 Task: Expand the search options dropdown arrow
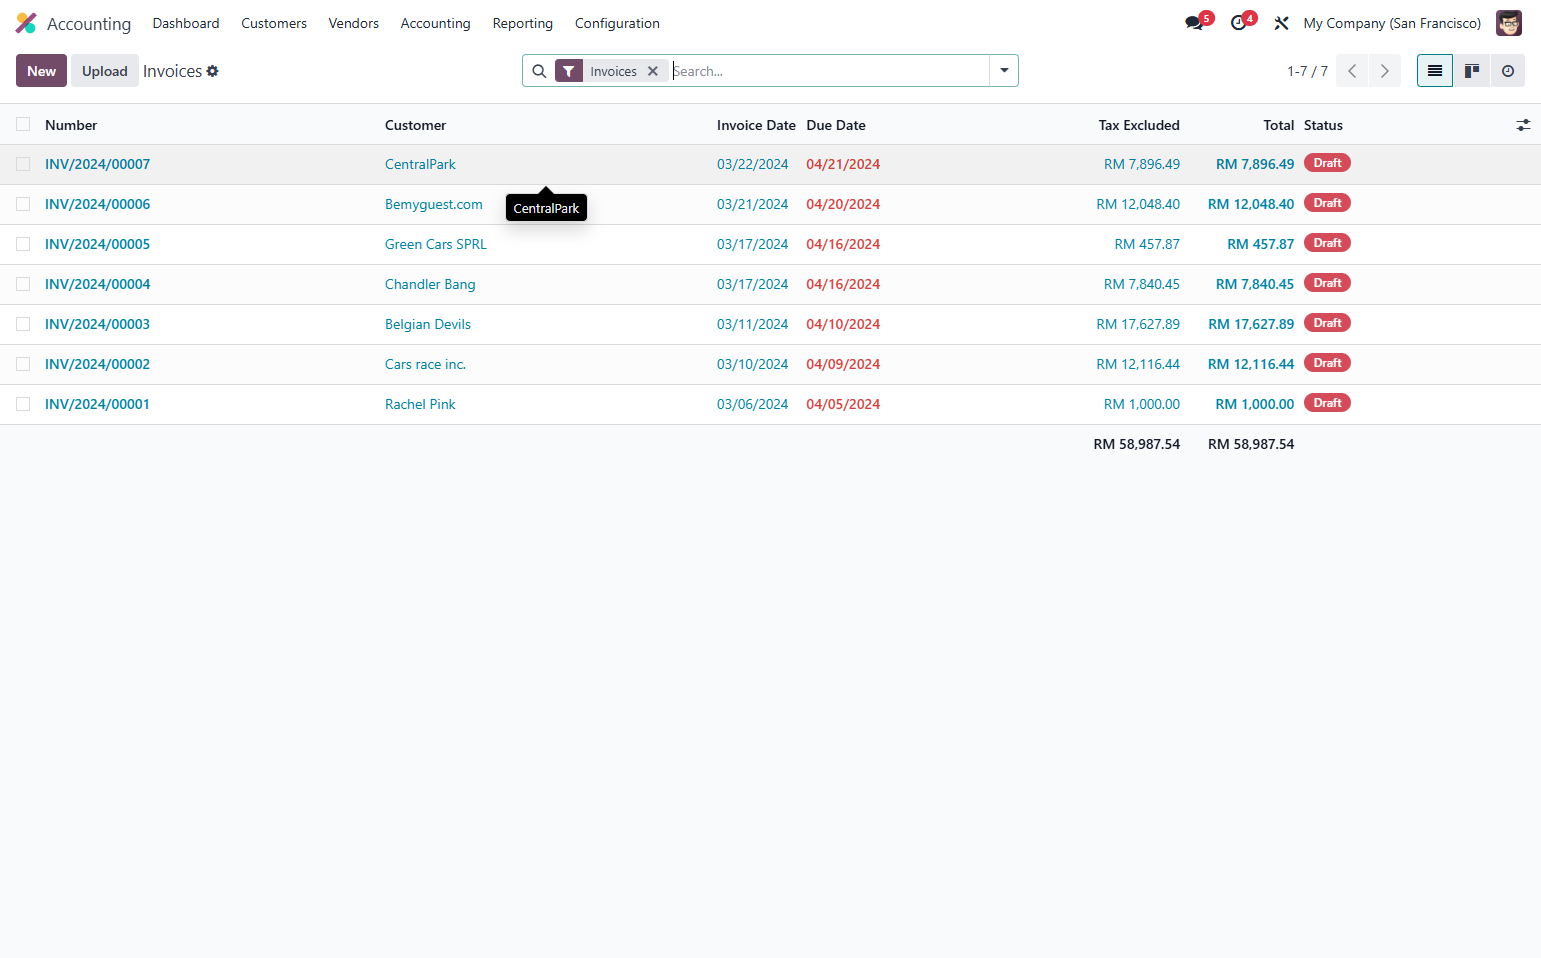(1004, 71)
